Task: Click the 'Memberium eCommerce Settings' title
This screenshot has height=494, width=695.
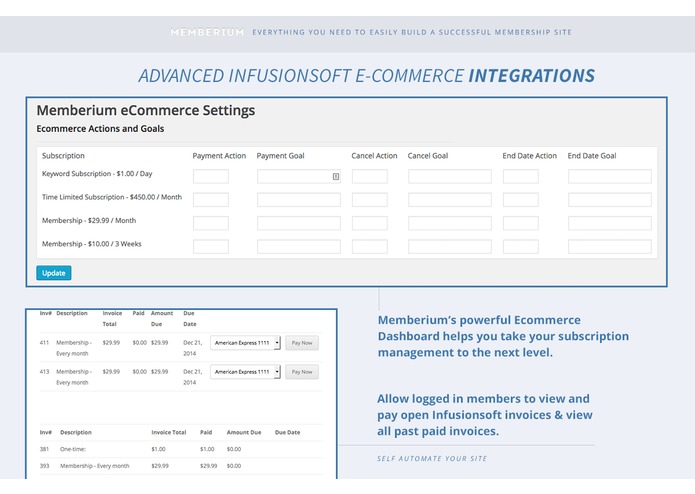Action: (x=146, y=110)
